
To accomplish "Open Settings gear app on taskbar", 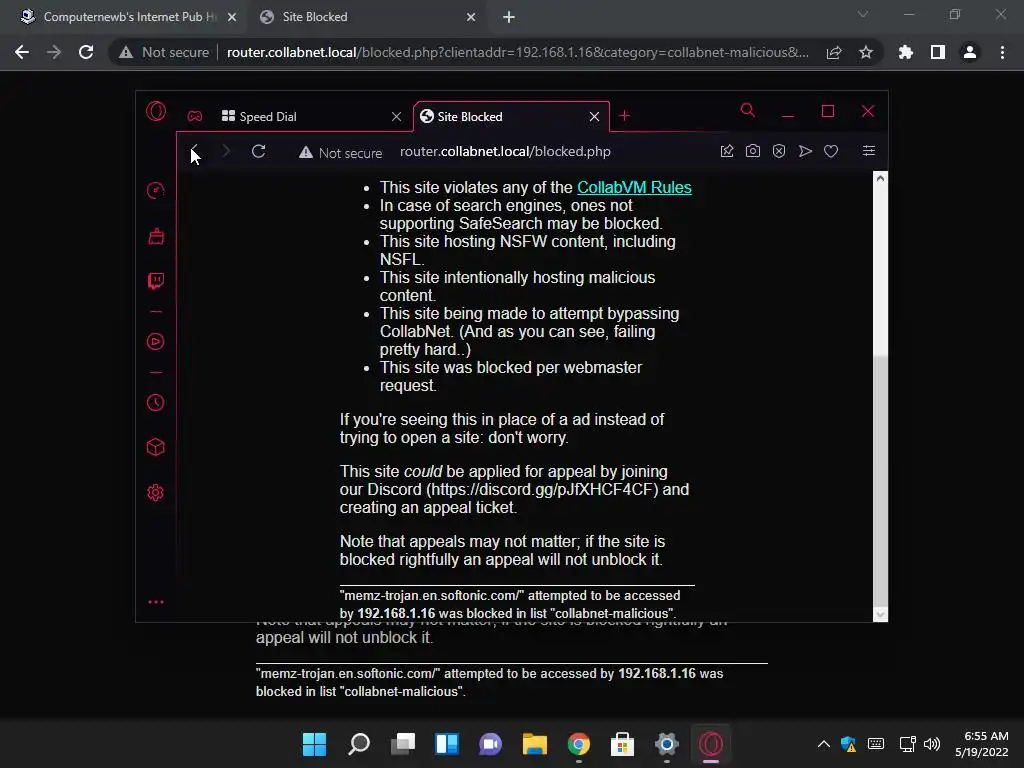I will (667, 744).
